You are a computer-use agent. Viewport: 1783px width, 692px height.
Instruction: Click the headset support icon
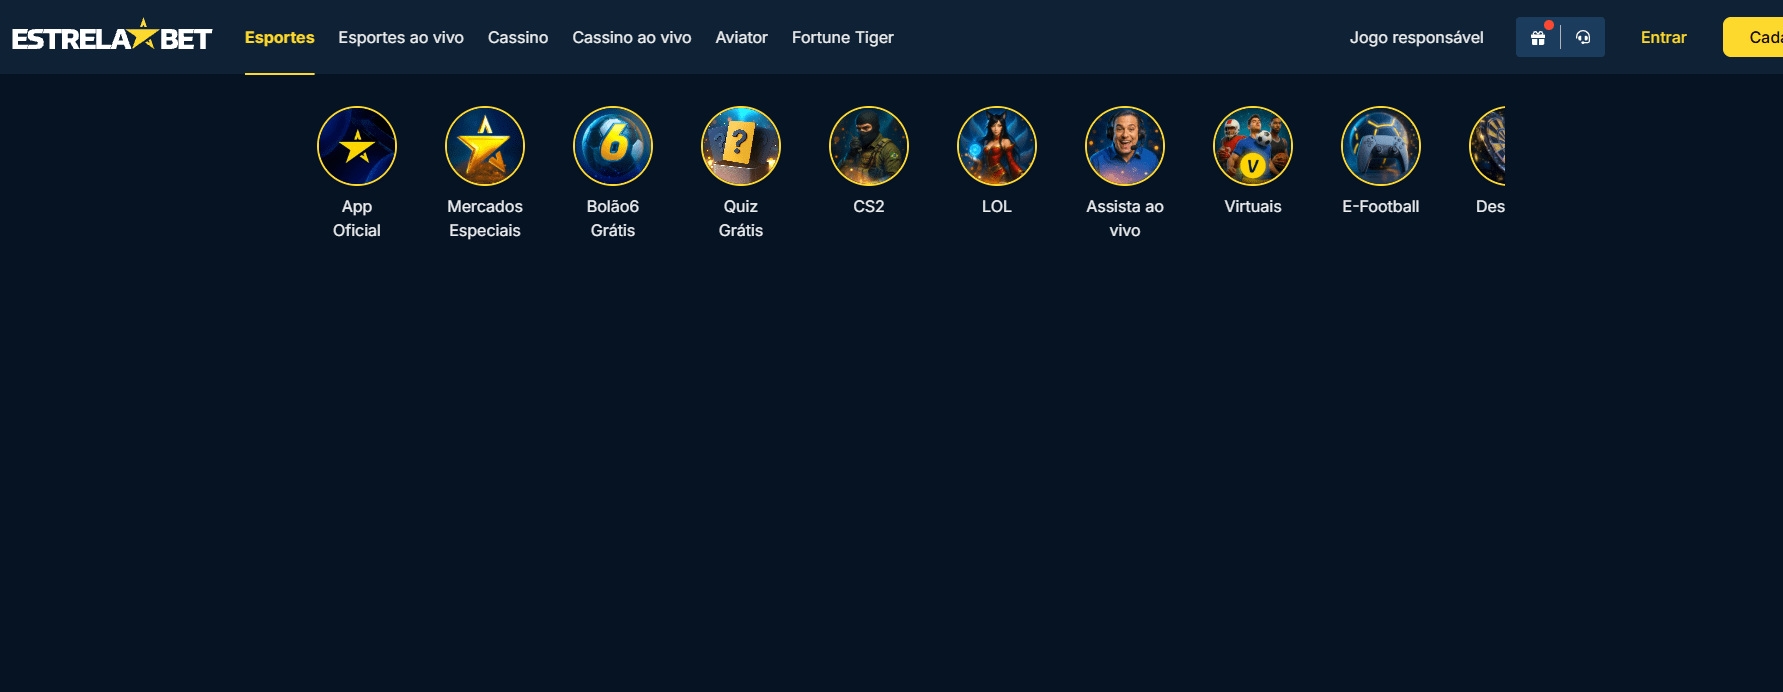[x=1583, y=37]
